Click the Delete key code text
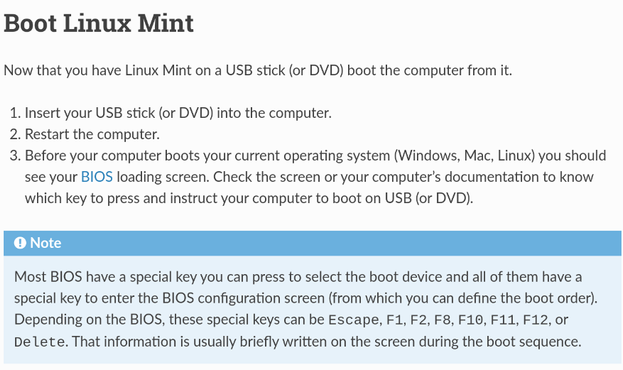The image size is (623, 370). [39, 342]
